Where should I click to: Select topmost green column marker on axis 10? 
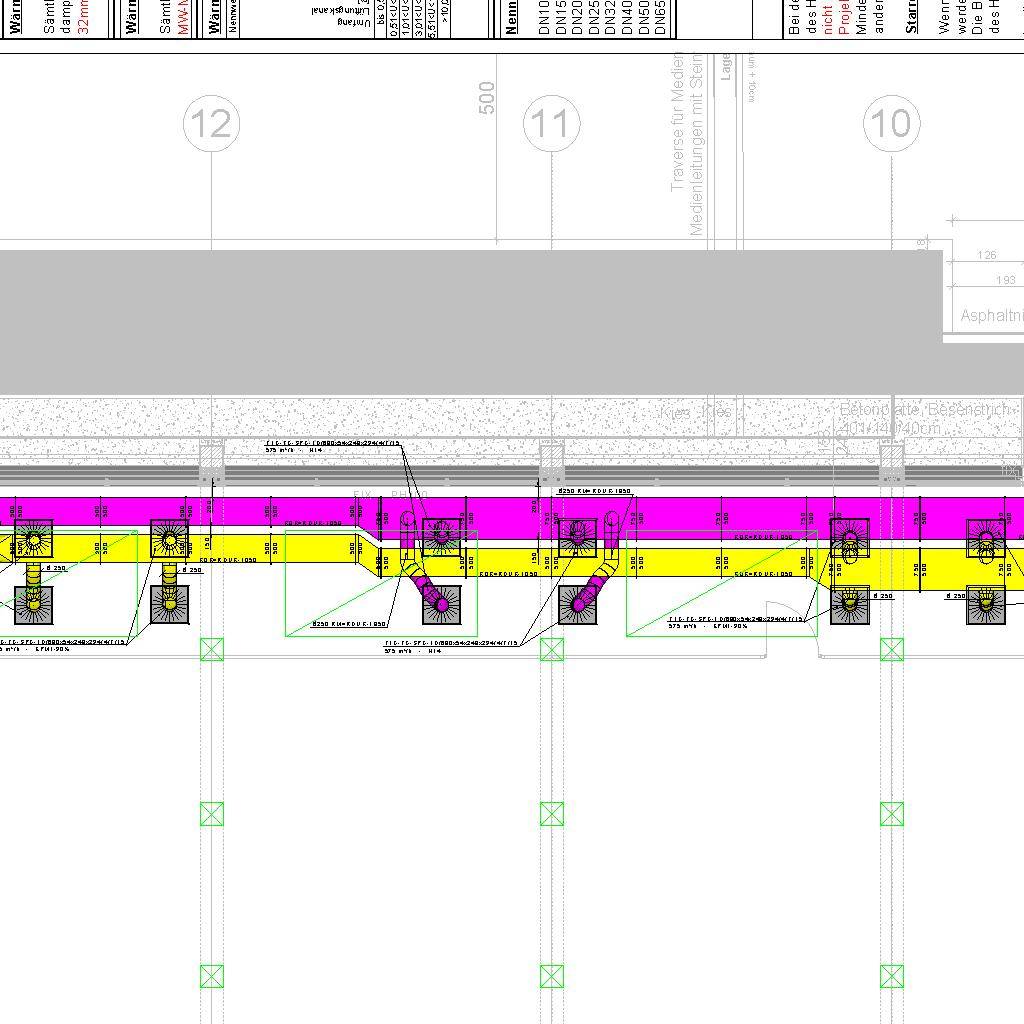[x=892, y=649]
